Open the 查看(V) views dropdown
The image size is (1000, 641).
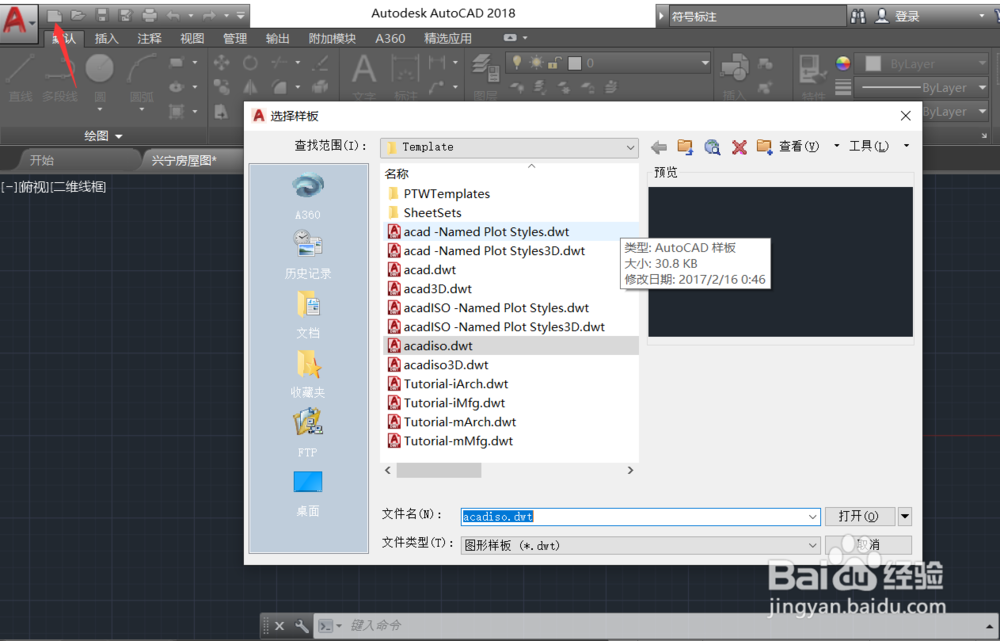coord(837,147)
